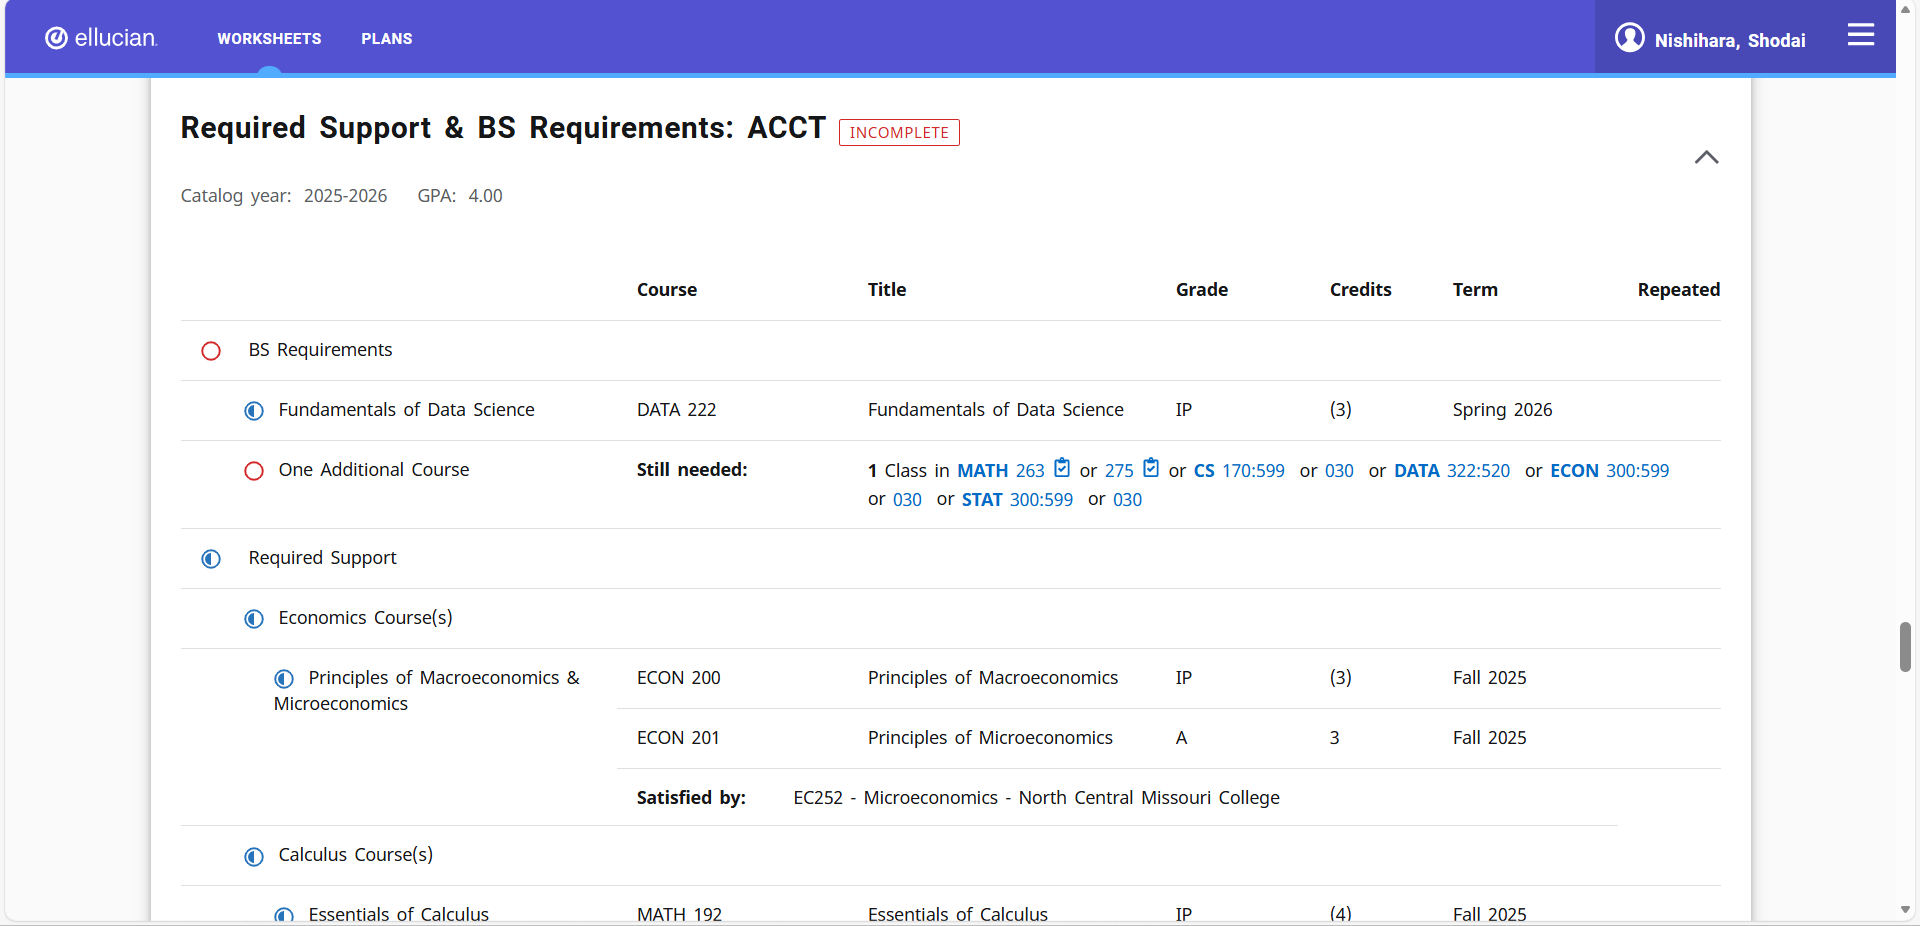Click the Required Support in-progress status icon
This screenshot has width=1920, height=926.
[211, 559]
